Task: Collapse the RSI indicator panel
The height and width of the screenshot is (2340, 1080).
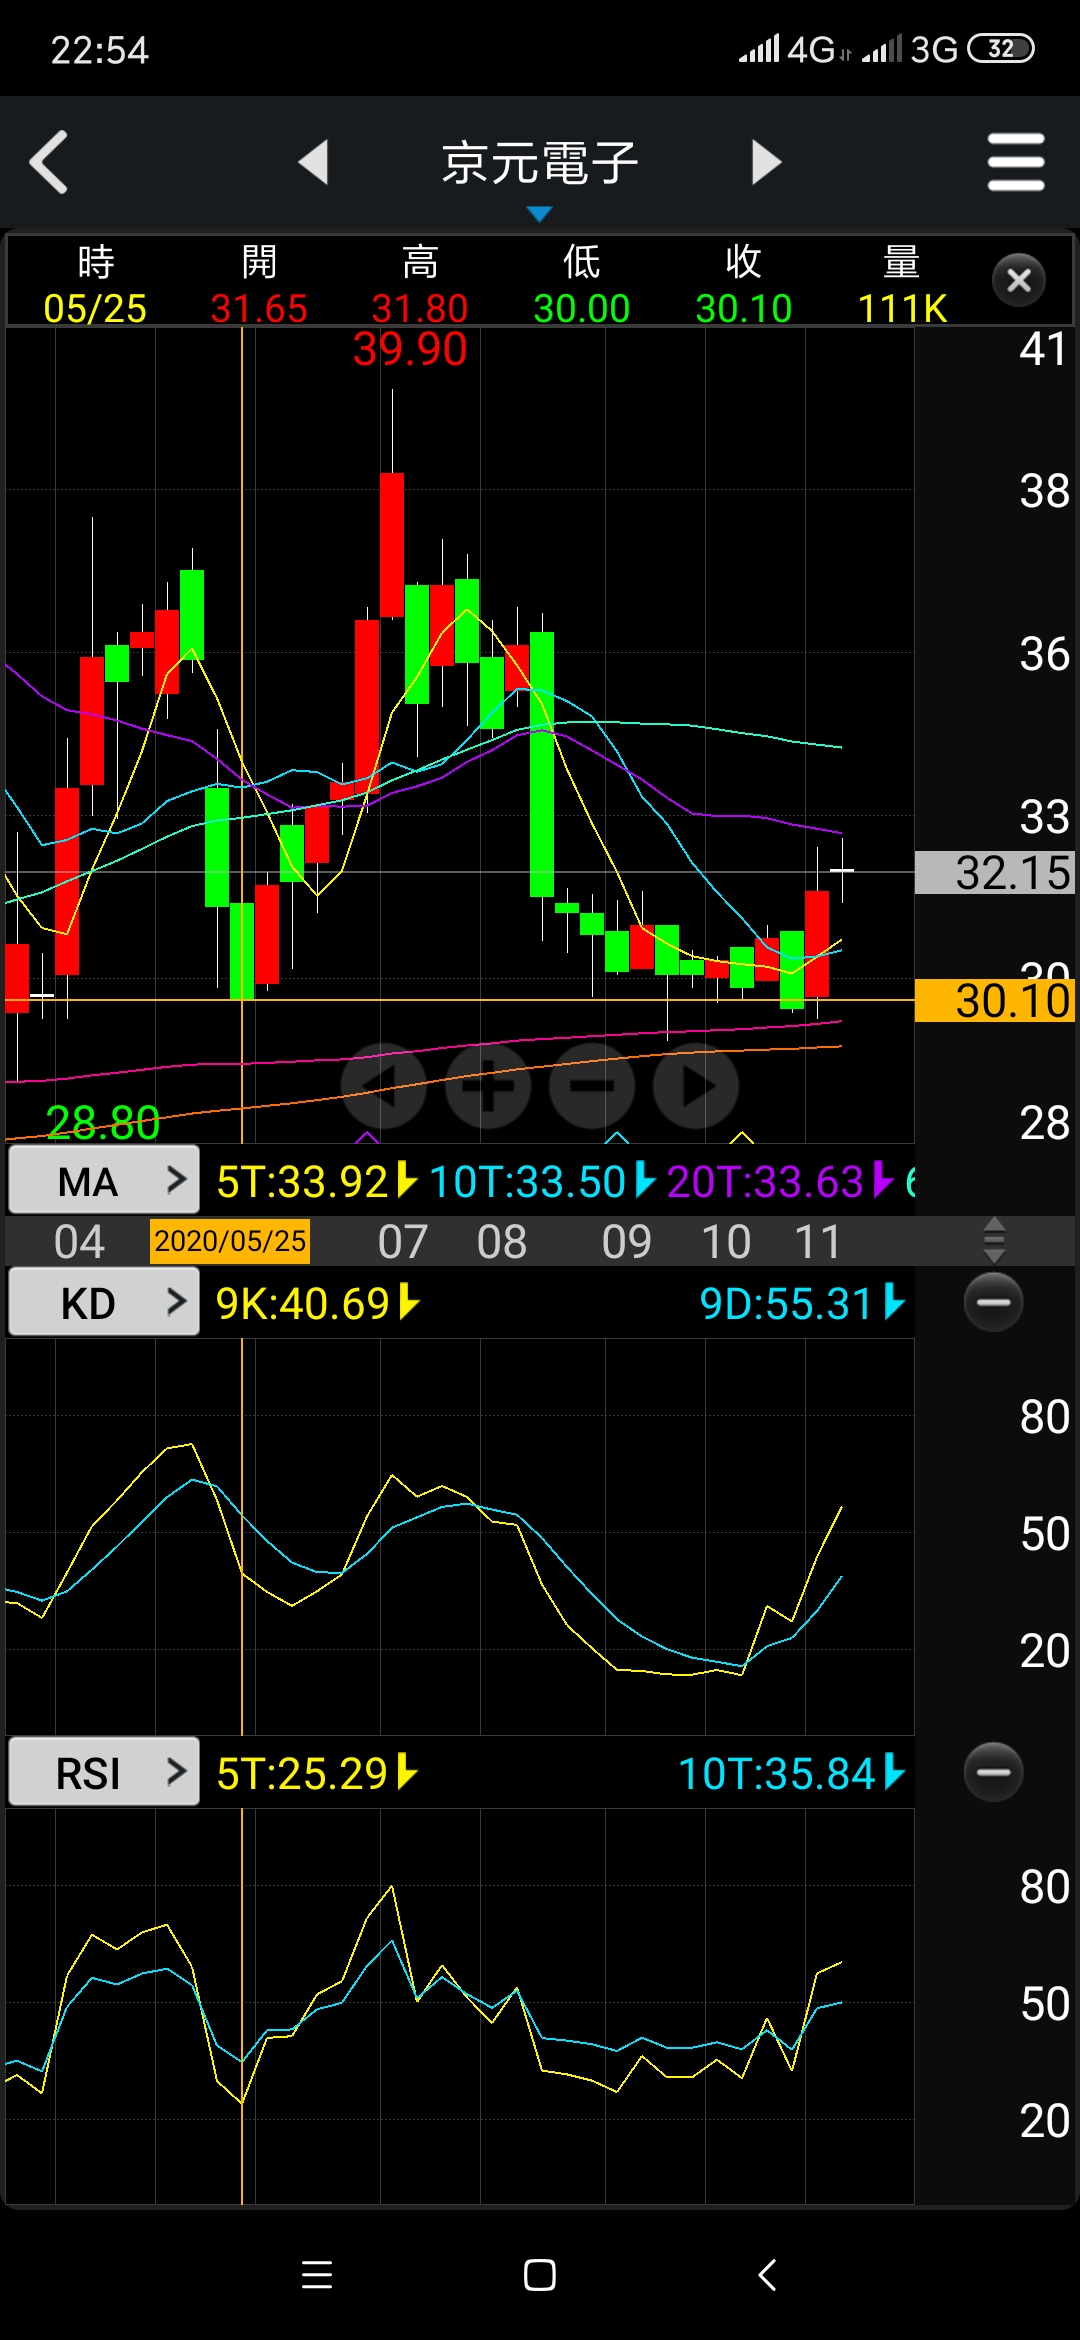Action: point(993,1772)
